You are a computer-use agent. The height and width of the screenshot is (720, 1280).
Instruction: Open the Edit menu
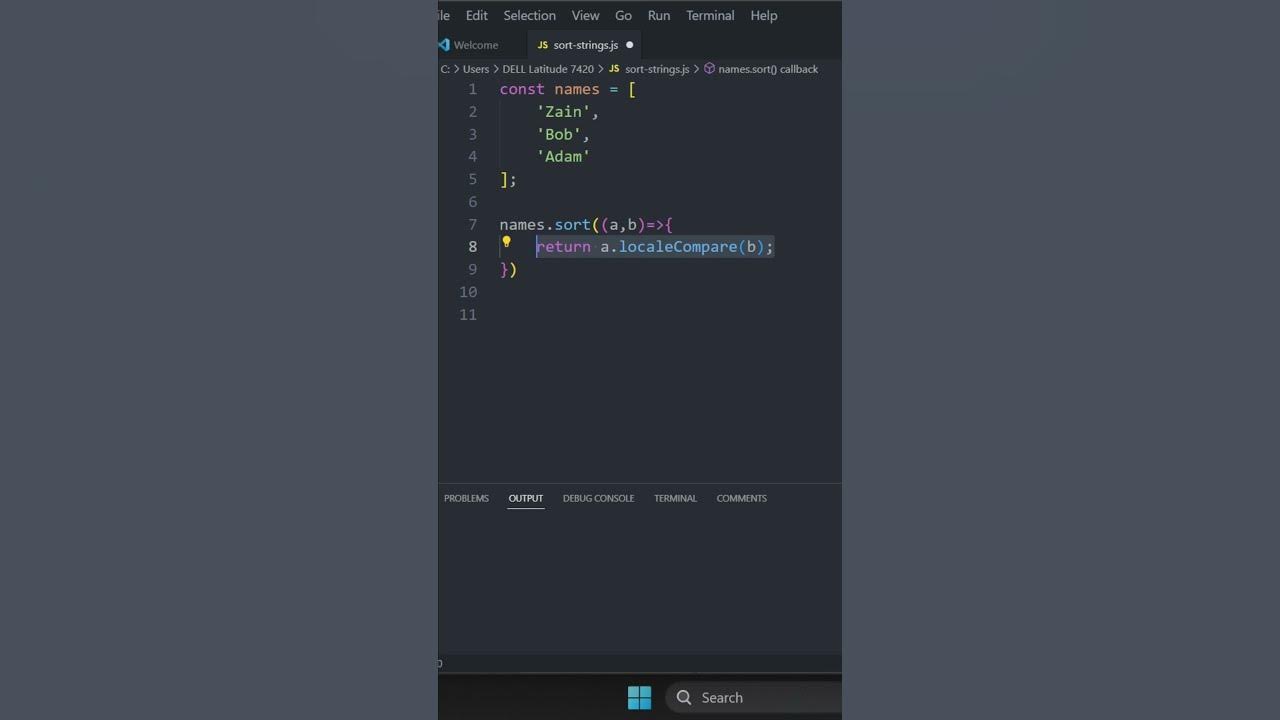[x=476, y=15]
